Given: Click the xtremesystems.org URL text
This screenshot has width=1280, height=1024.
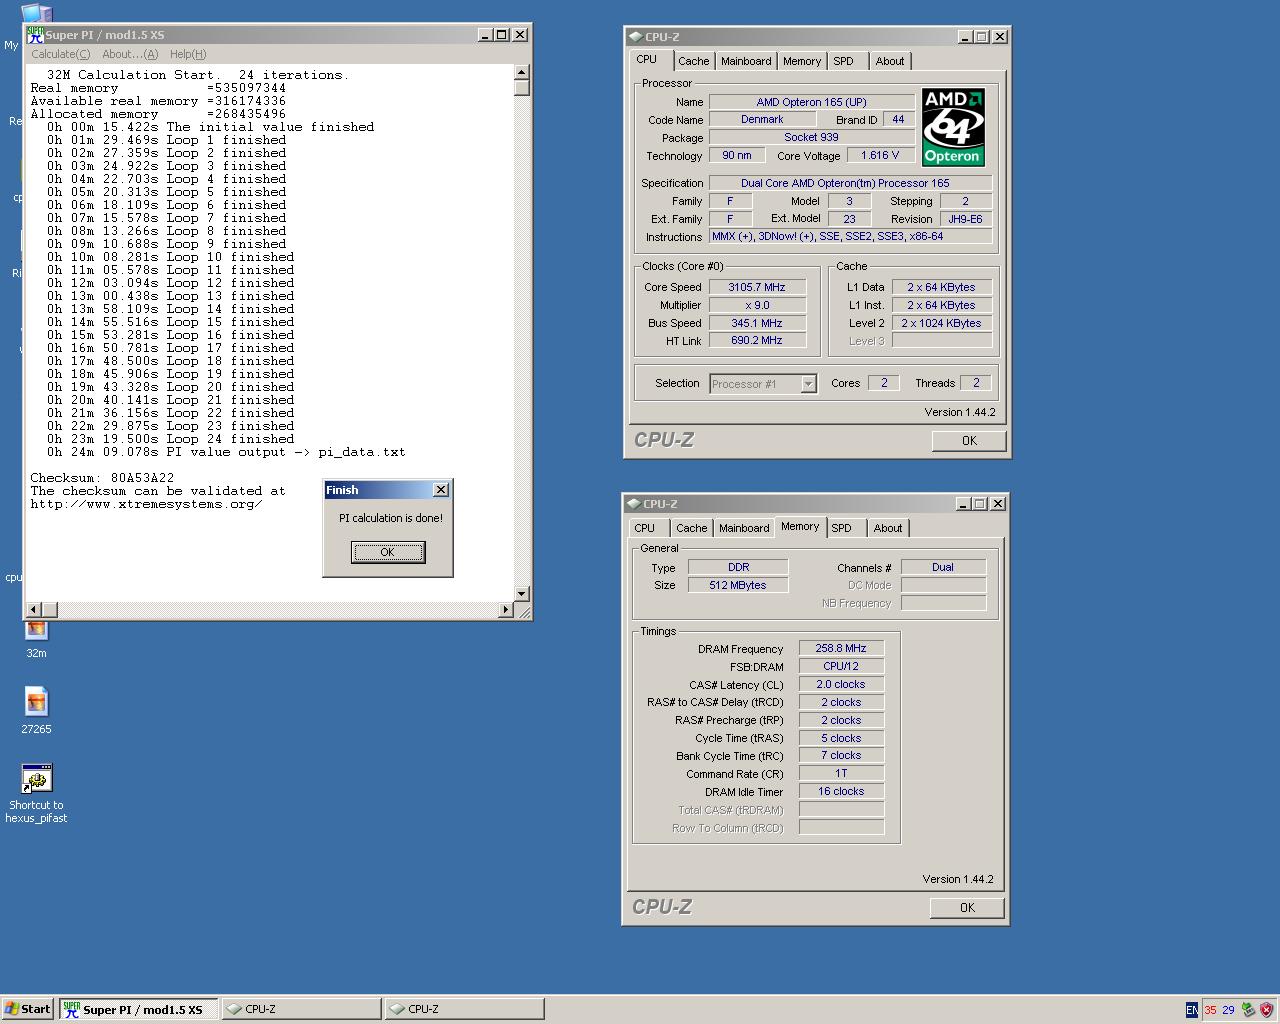Looking at the screenshot, I should (146, 504).
